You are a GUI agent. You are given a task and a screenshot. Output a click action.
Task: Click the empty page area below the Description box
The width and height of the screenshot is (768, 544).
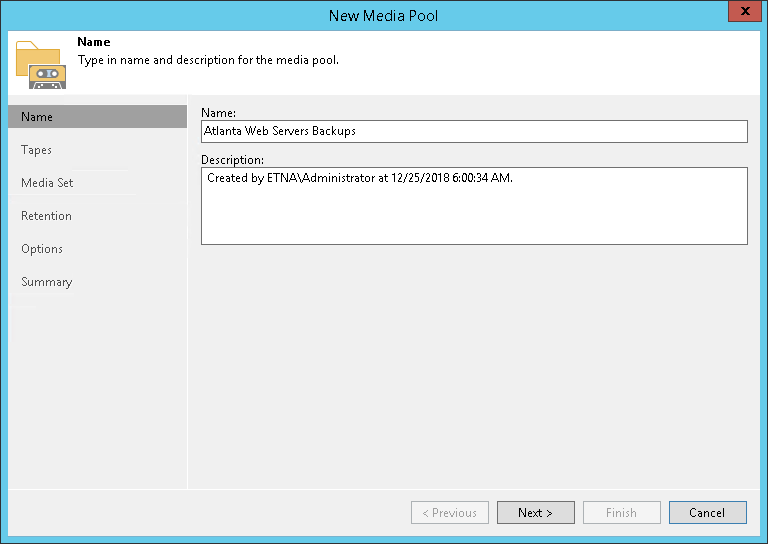474,360
